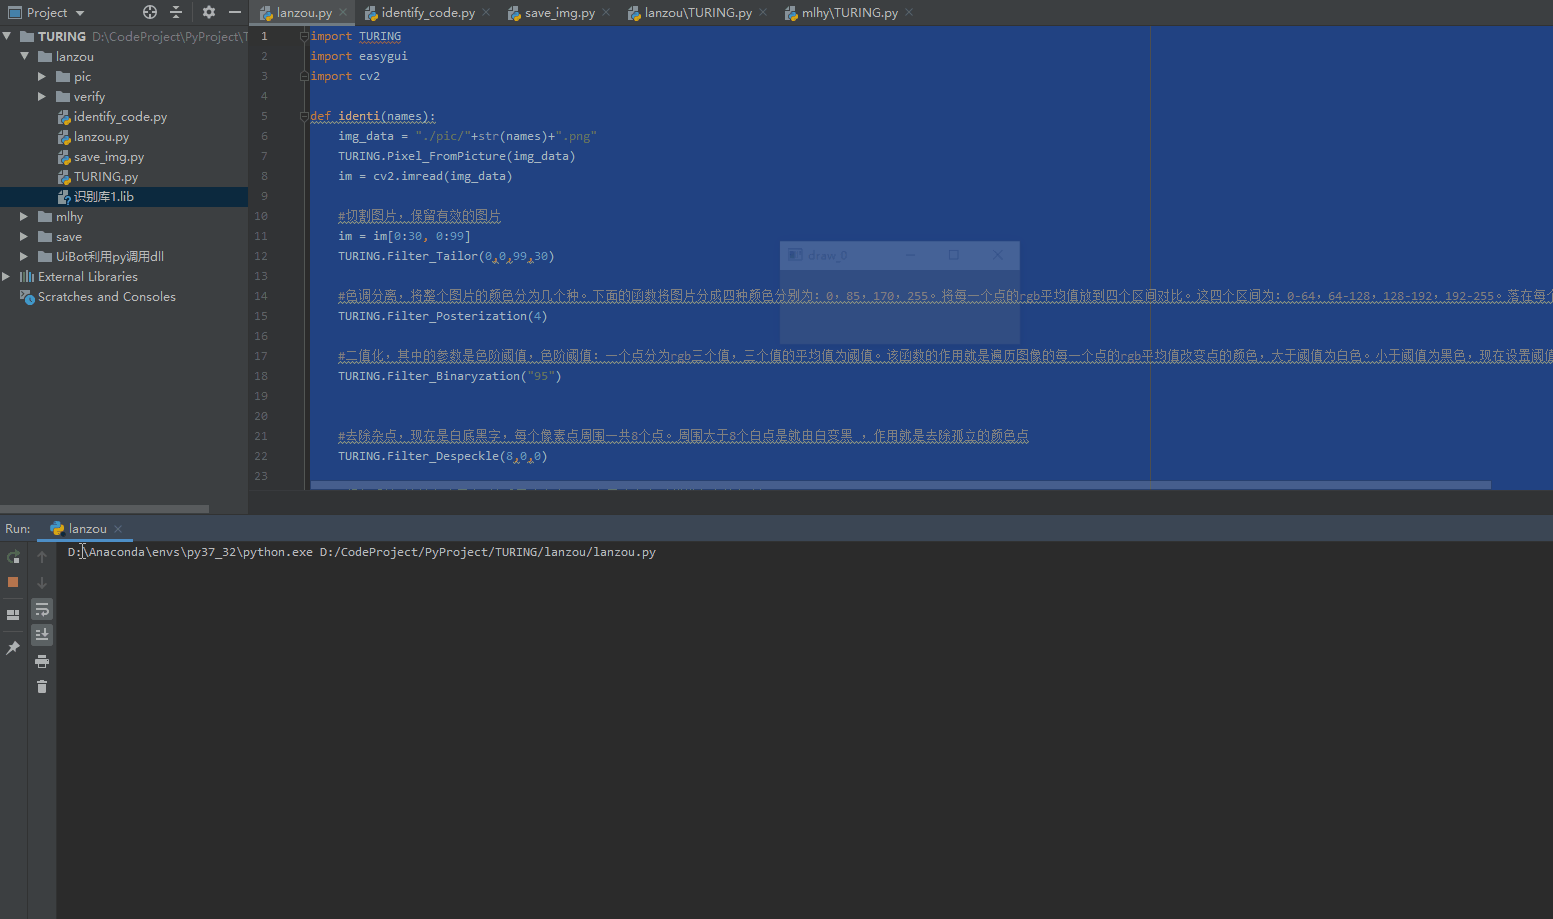Select Opened File with crosshair icon

point(149,12)
